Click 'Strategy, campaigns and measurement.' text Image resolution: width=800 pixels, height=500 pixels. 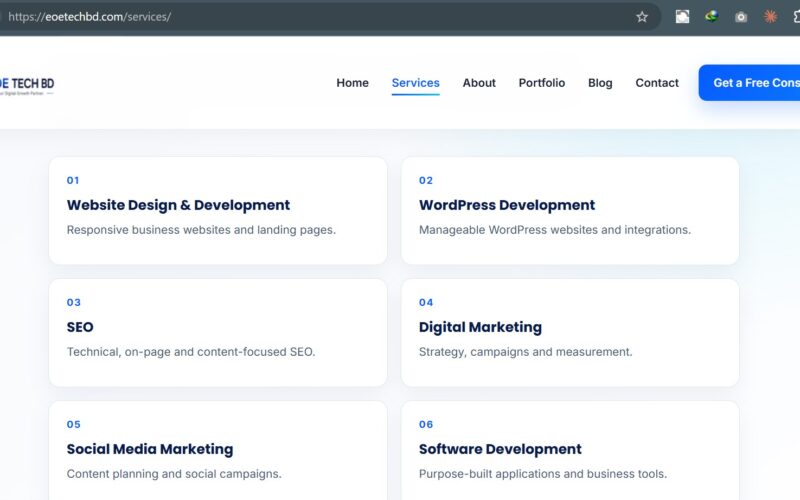tap(526, 352)
